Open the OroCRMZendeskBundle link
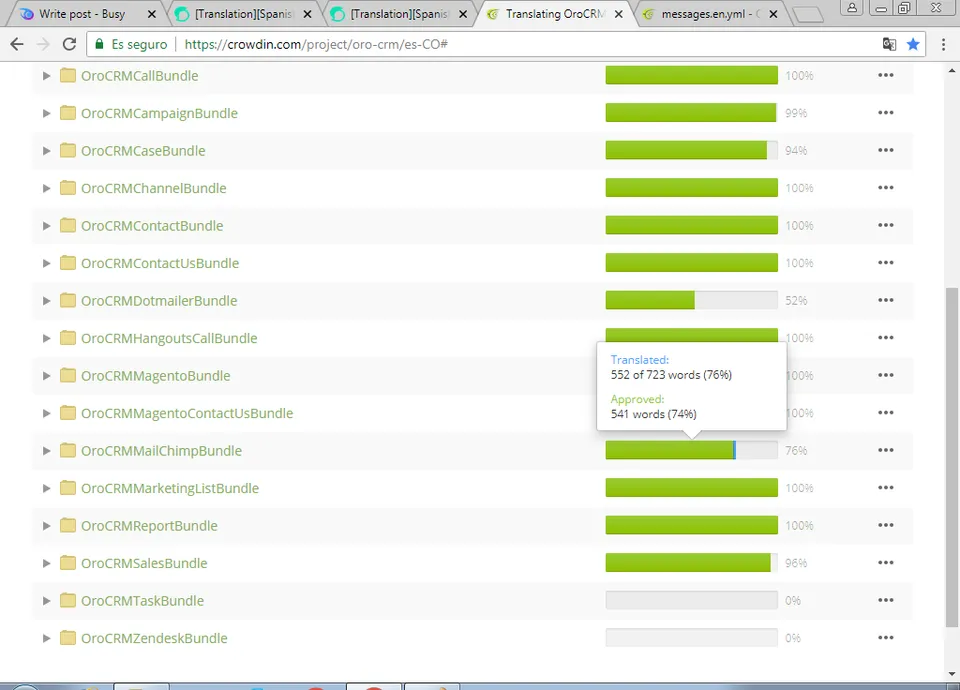Viewport: 960px width, 690px height. pos(154,639)
